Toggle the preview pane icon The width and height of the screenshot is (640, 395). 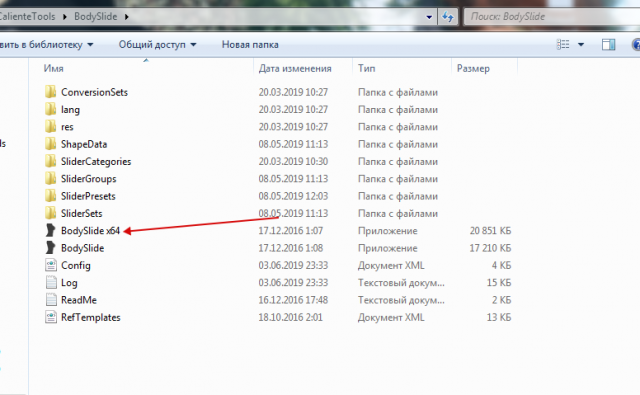(608, 44)
